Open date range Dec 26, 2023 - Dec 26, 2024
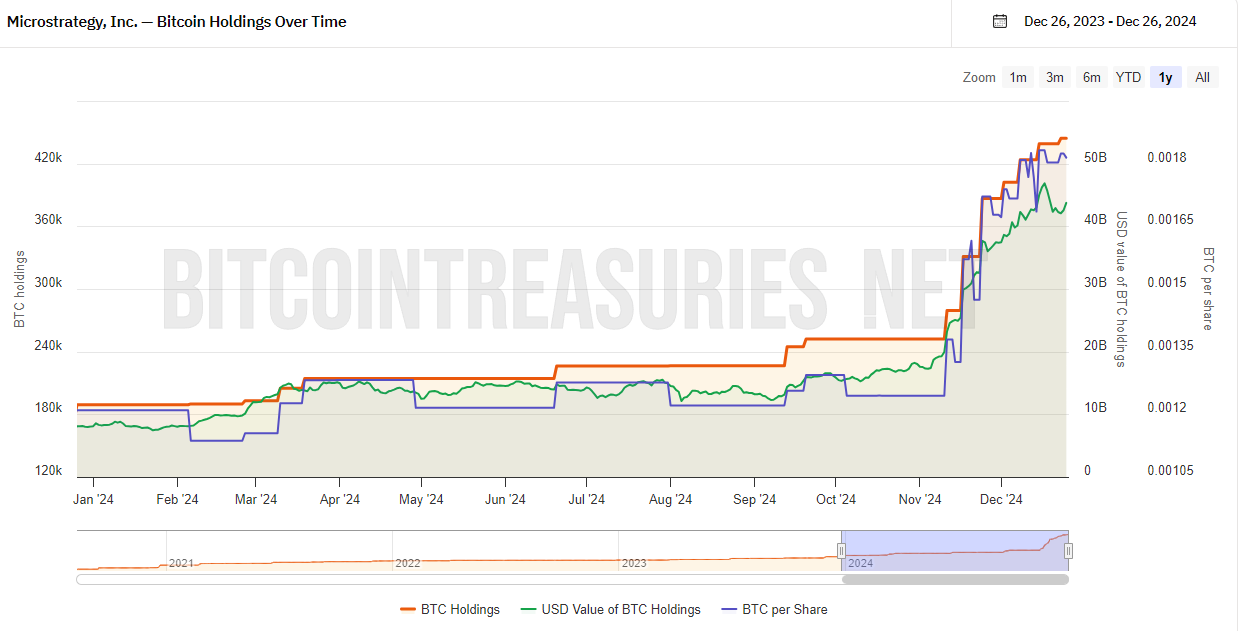Viewport: 1238px width, 631px height. (x=1110, y=21)
